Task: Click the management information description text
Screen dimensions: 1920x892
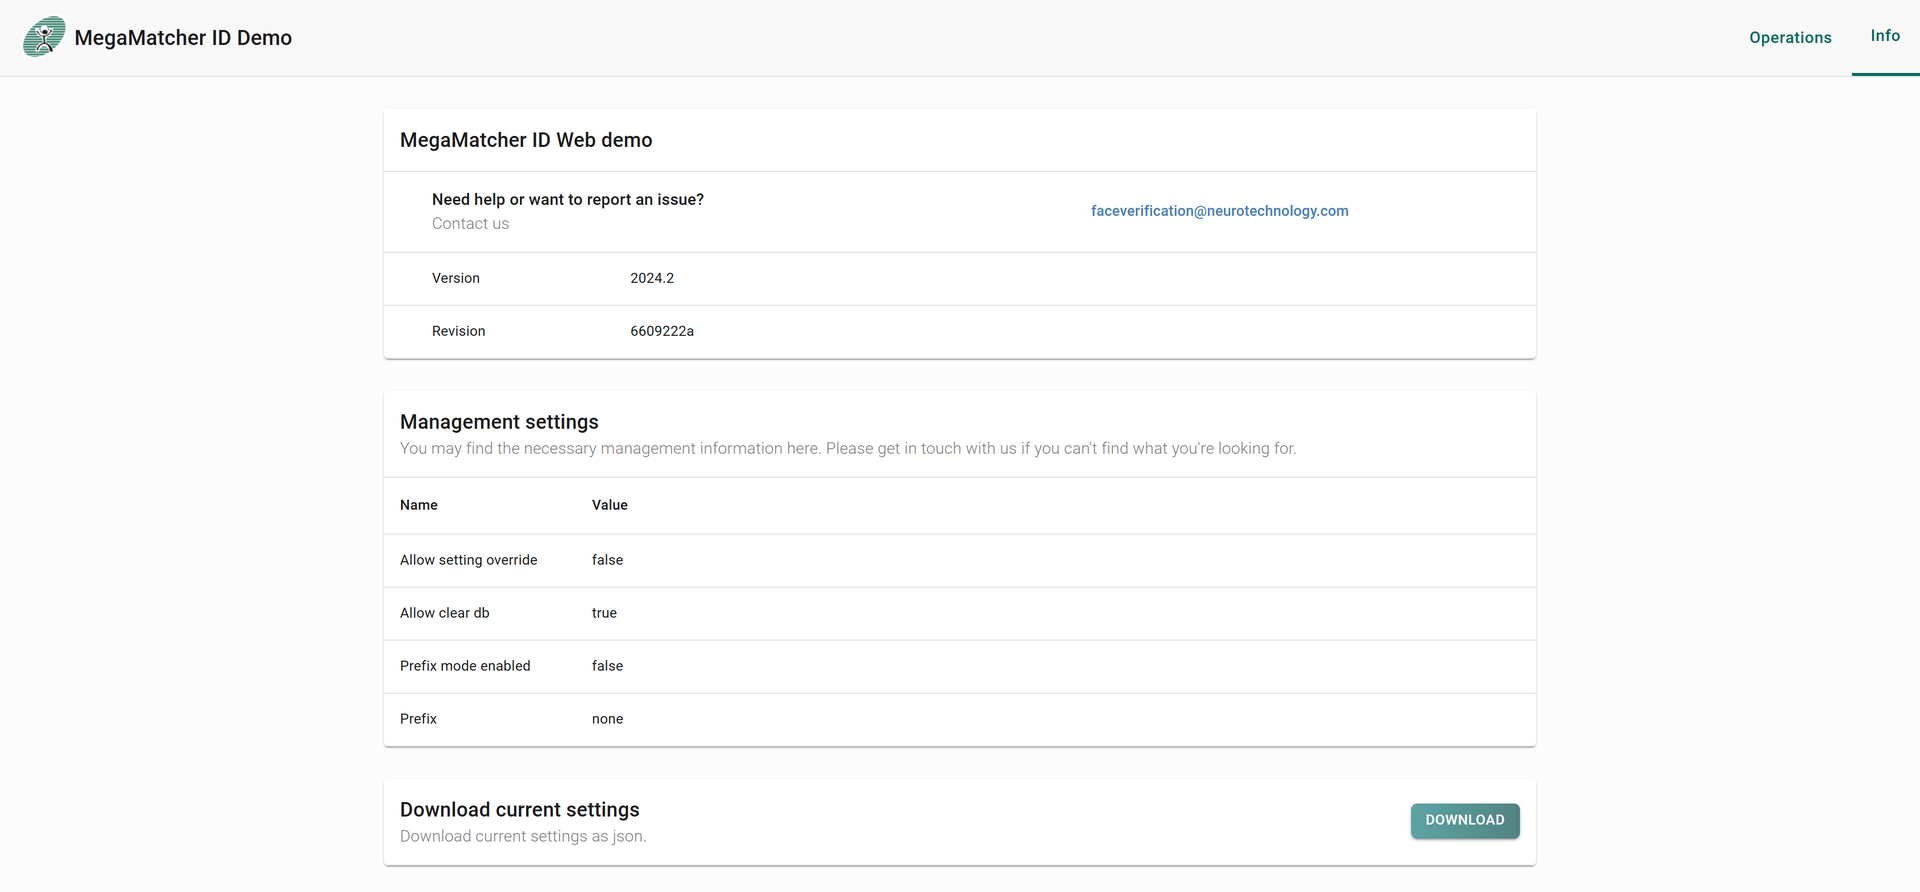Action: 848,449
